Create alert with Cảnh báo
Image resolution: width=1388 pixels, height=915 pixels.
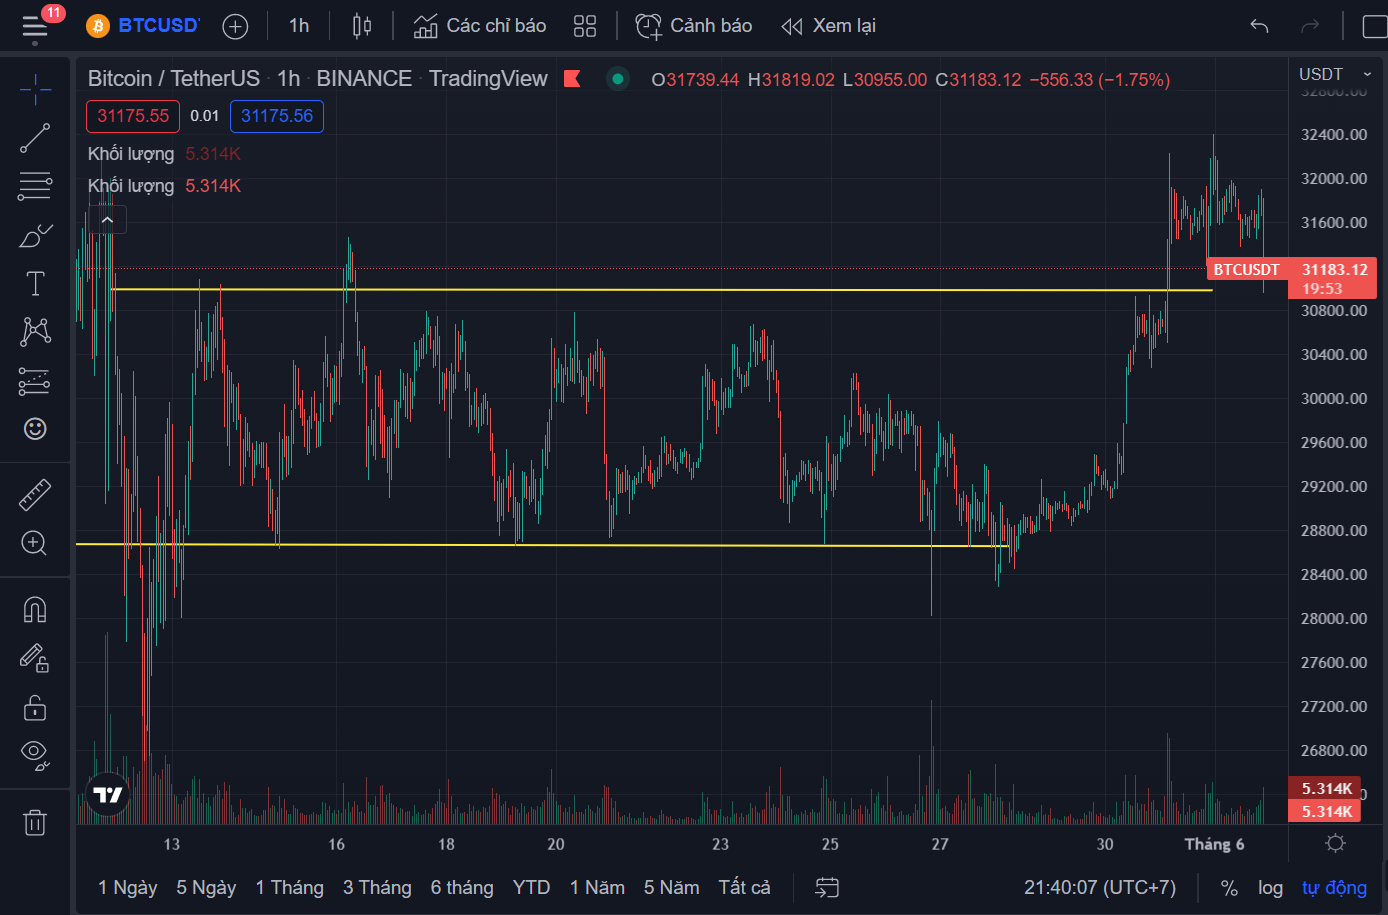(694, 26)
